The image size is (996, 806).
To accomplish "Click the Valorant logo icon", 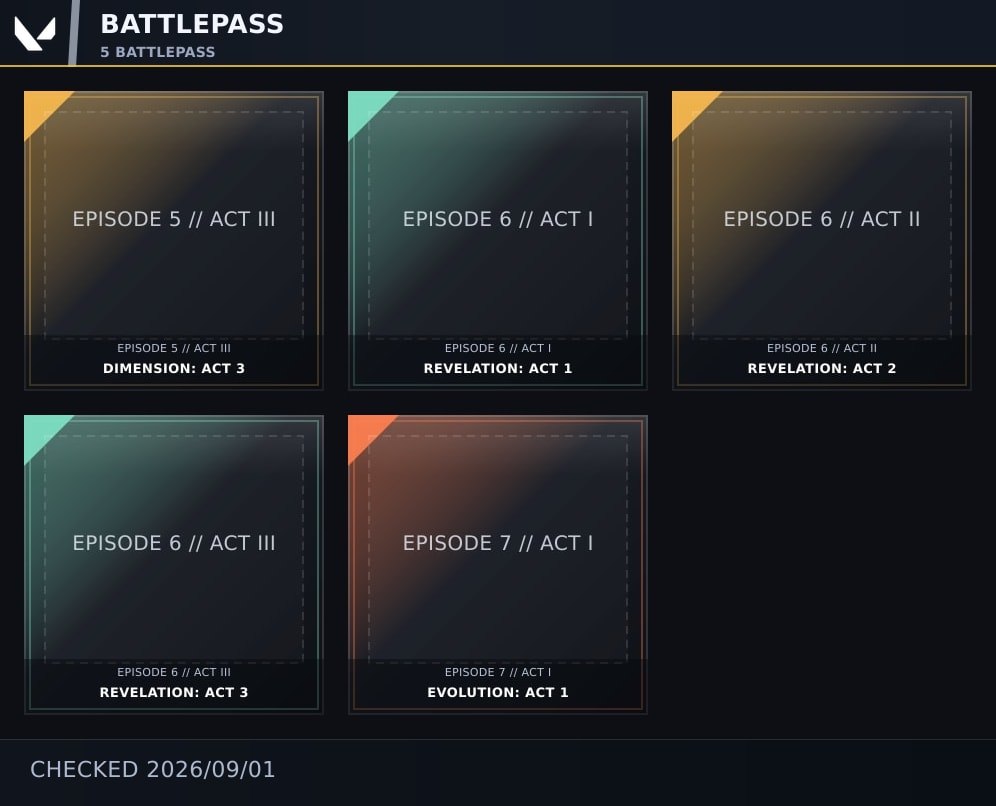I will coord(35,33).
